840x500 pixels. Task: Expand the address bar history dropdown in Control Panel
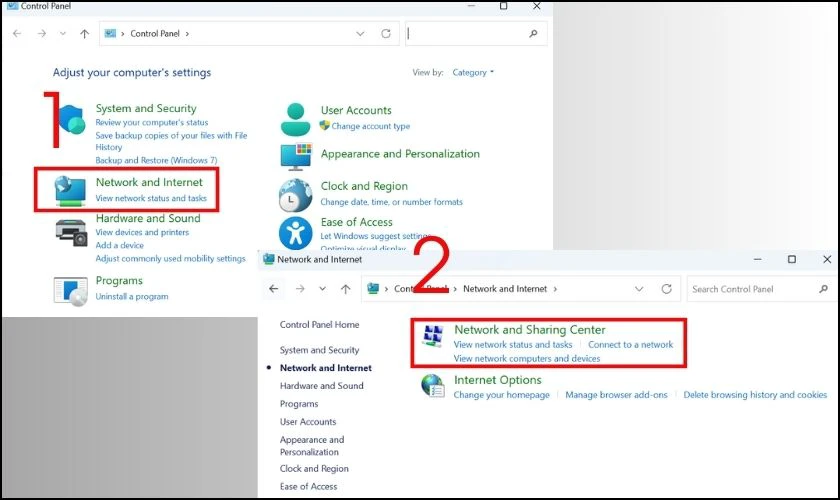[360, 33]
